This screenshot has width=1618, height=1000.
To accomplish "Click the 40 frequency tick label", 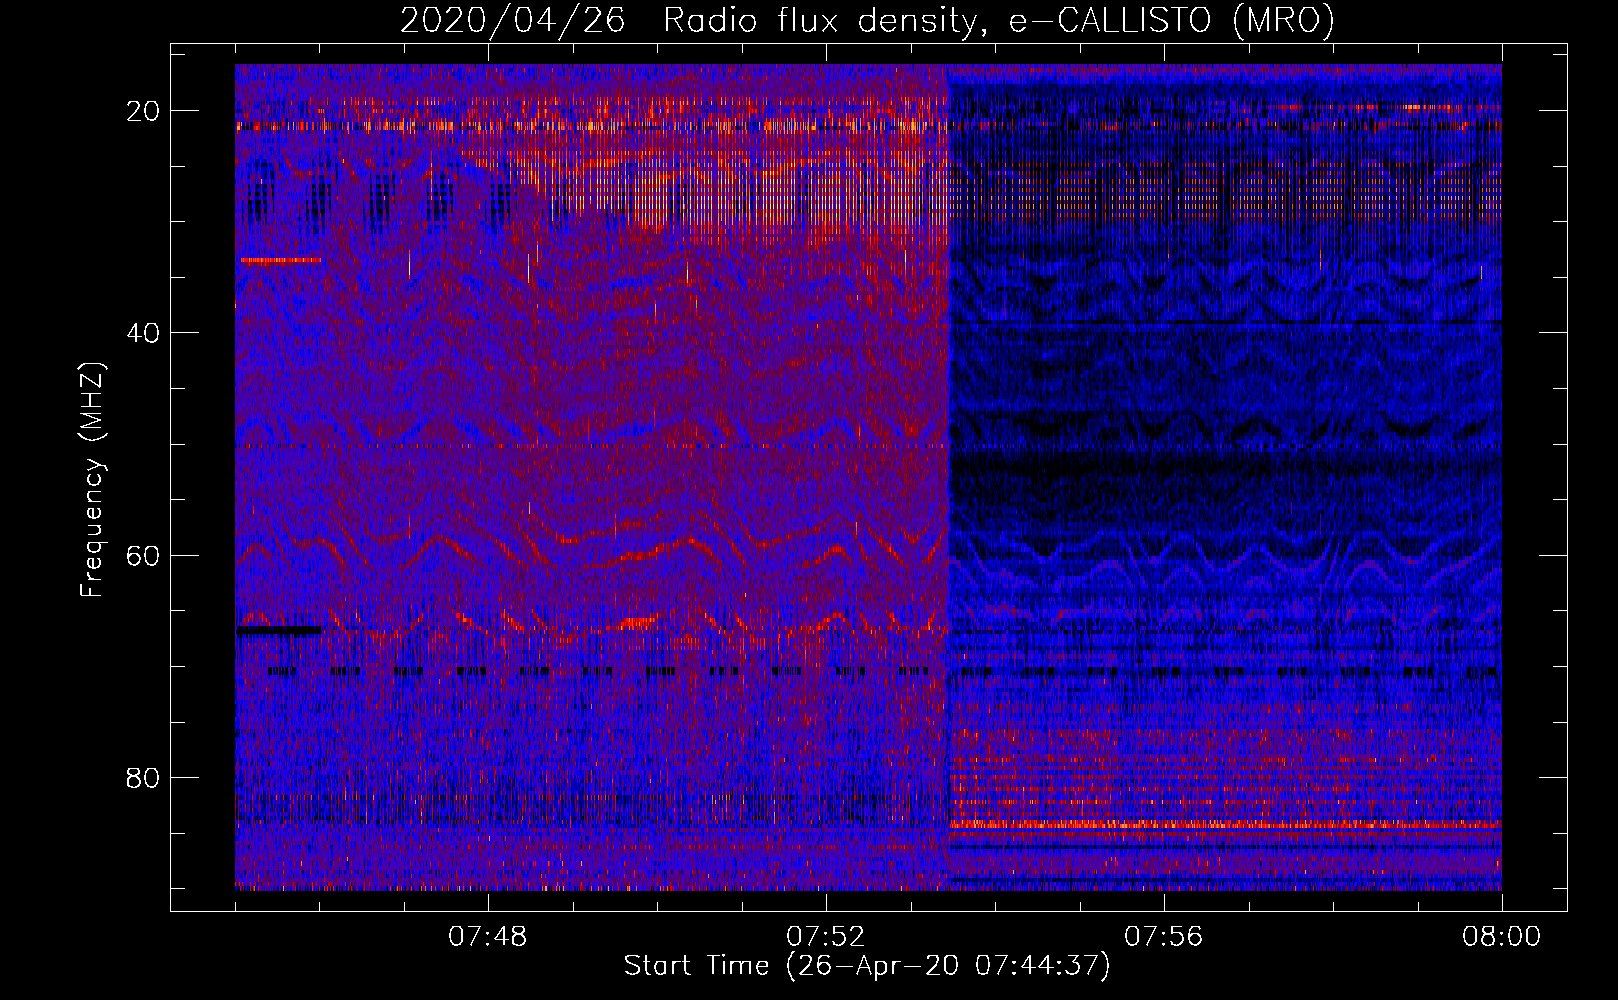I will 144,333.
